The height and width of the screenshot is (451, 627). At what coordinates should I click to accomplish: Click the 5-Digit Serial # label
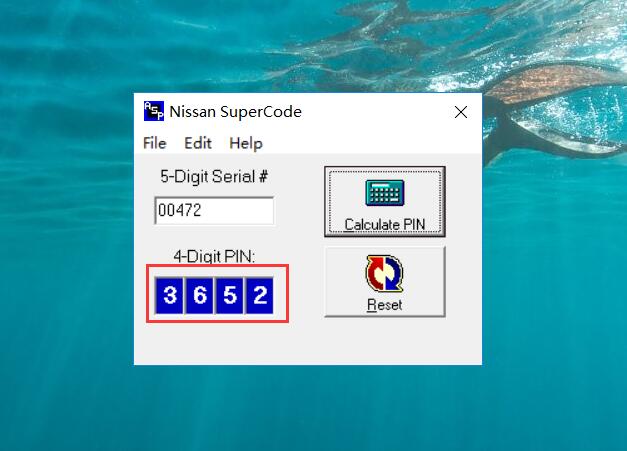[214, 176]
